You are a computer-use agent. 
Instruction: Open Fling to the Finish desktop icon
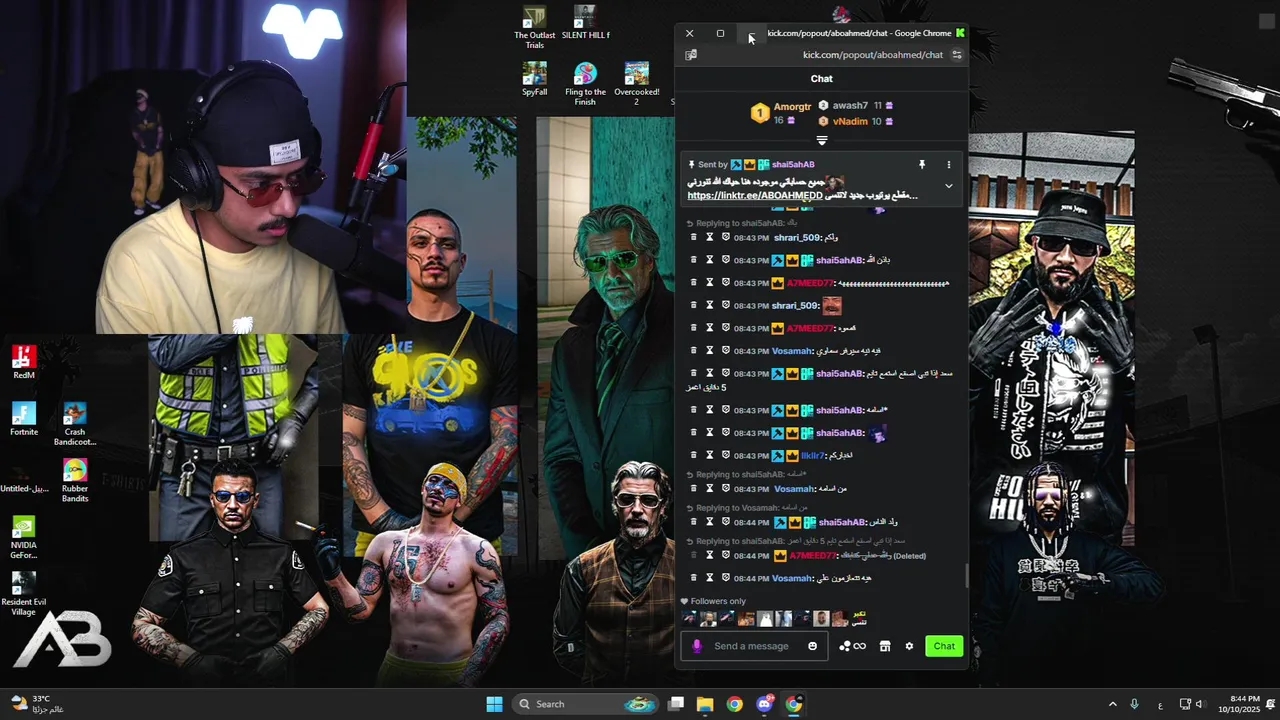[585, 84]
